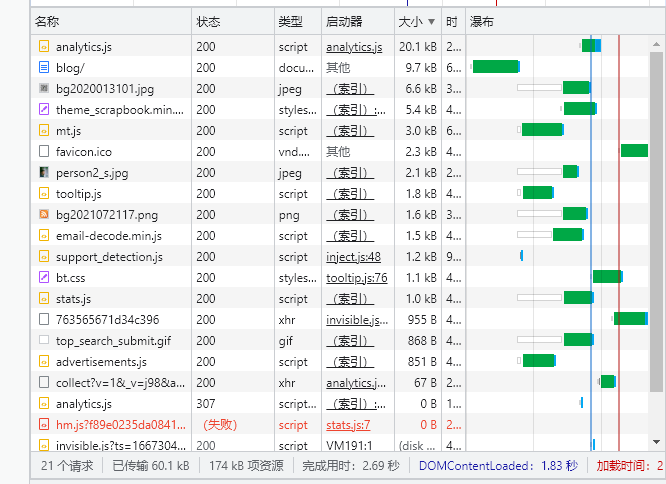The width and height of the screenshot is (666, 484).
Task: Click the 瀑布 waterfall column header
Action: click(x=482, y=21)
